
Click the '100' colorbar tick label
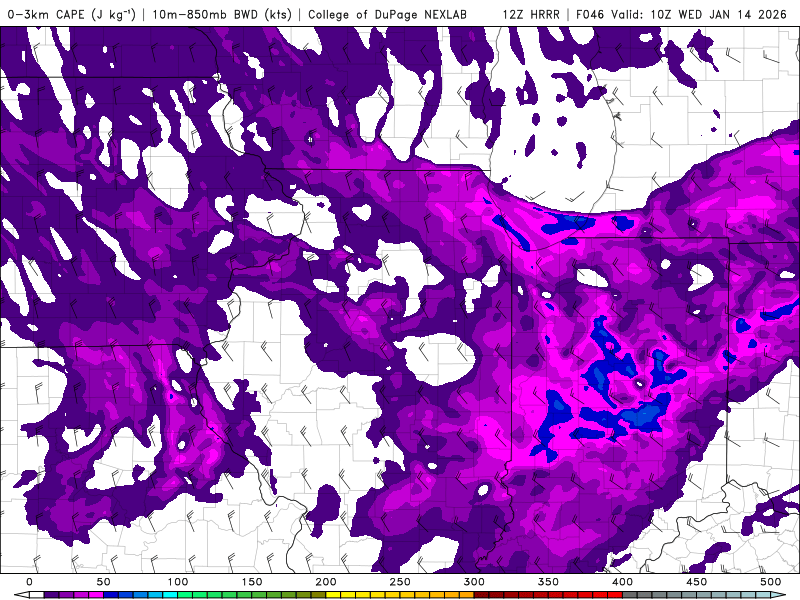point(178,582)
